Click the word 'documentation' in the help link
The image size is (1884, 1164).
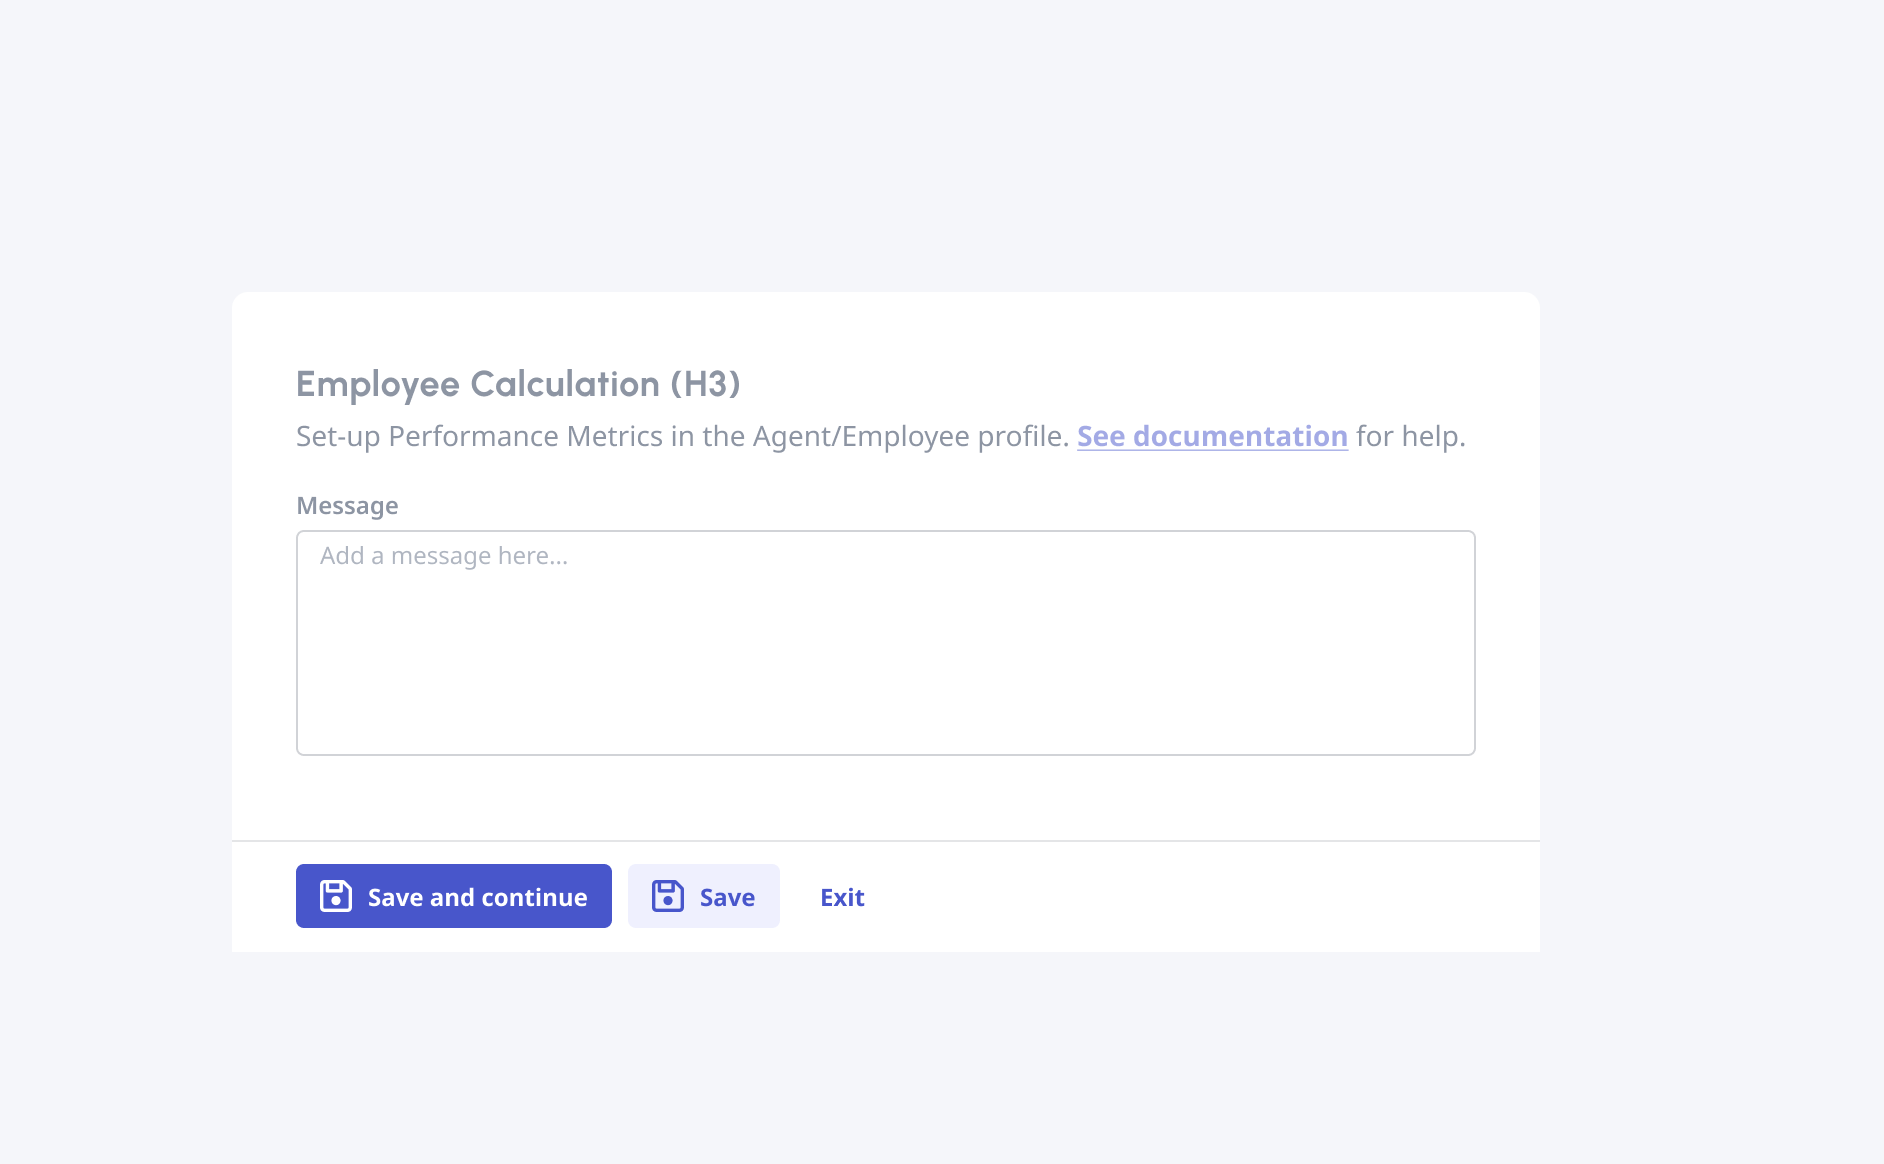pyautogui.click(x=1240, y=436)
